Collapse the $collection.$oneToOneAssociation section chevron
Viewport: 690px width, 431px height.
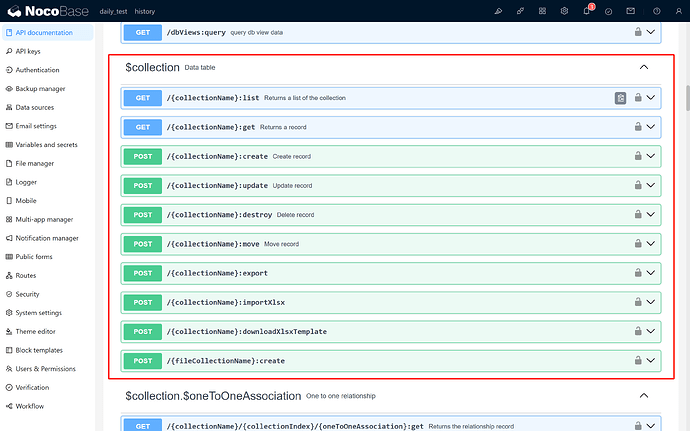[644, 395]
